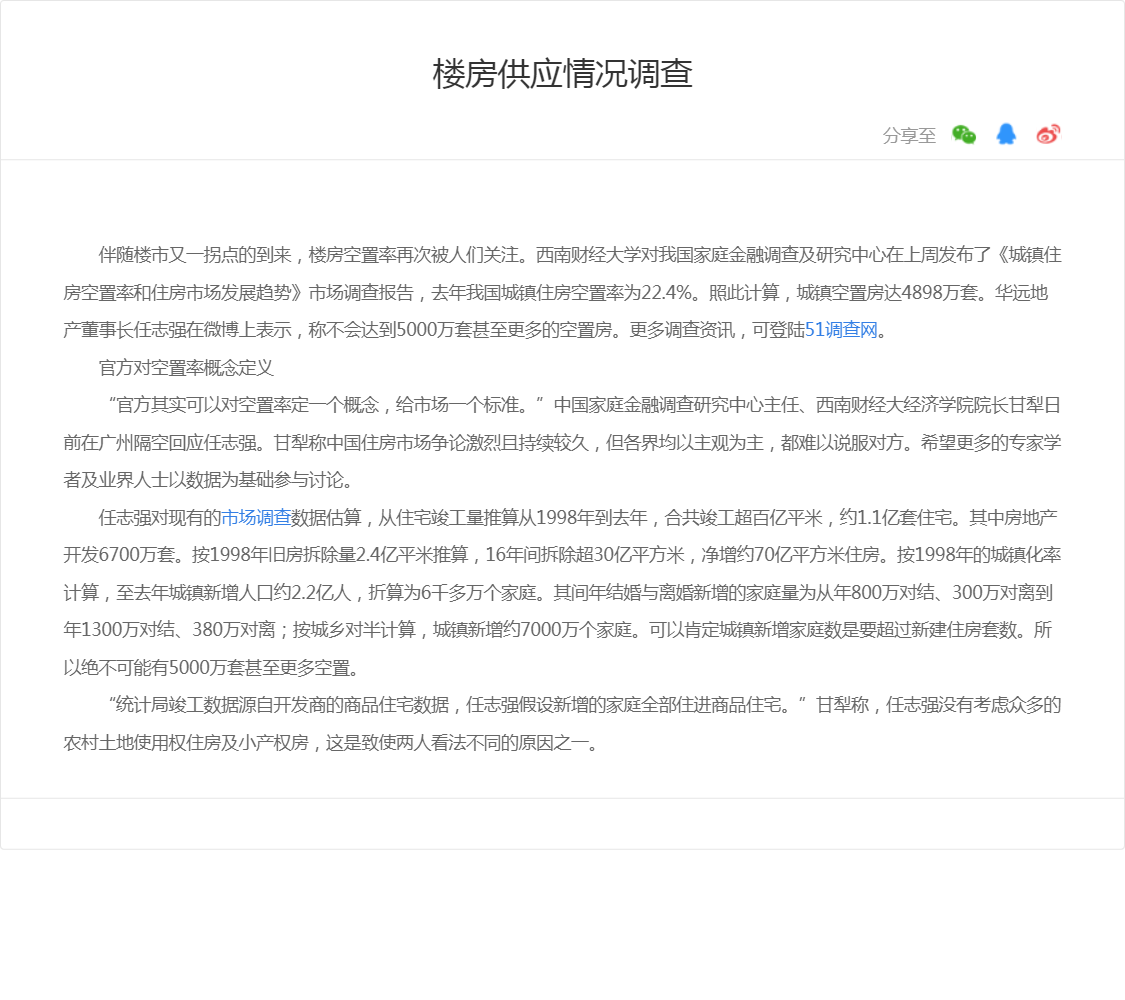Image resolution: width=1125 pixels, height=1000 pixels.
Task: Click the text 4898万套
Action: pyautogui.click(x=939, y=293)
